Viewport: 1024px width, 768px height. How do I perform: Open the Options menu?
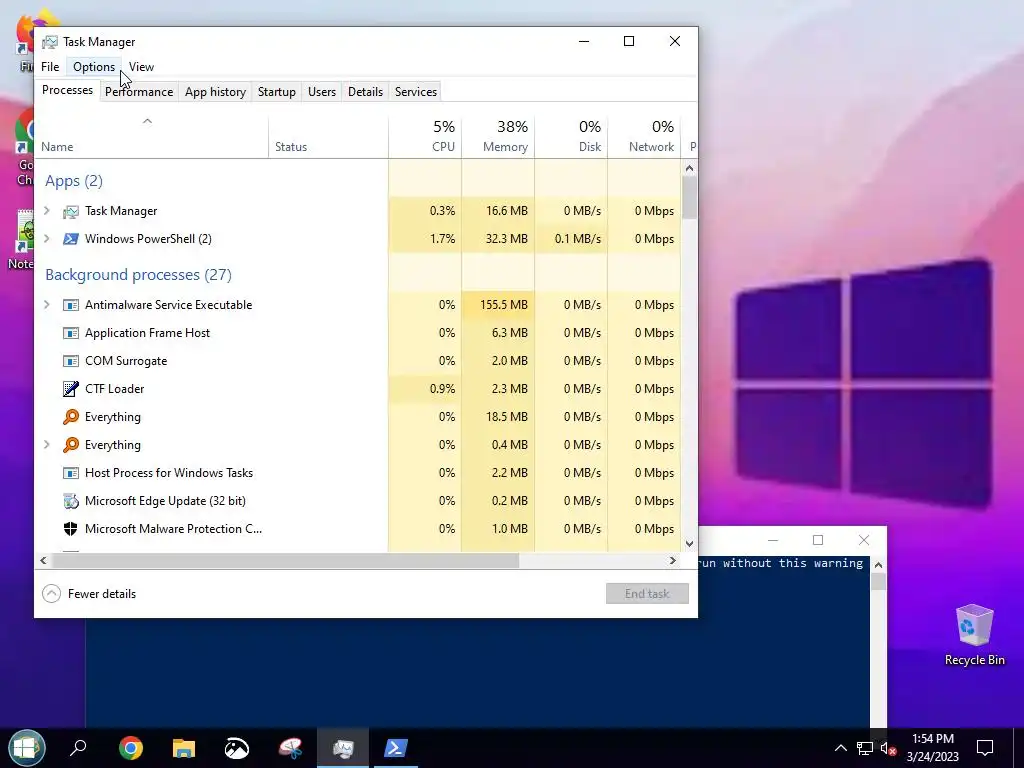click(93, 67)
